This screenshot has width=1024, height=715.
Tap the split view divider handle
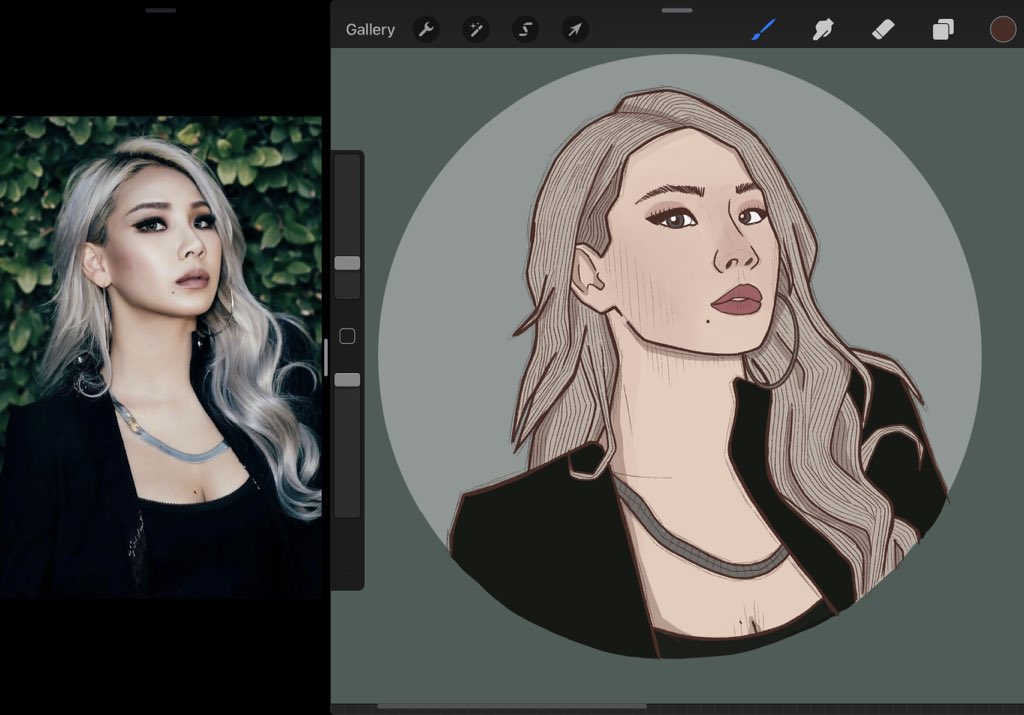tap(326, 357)
